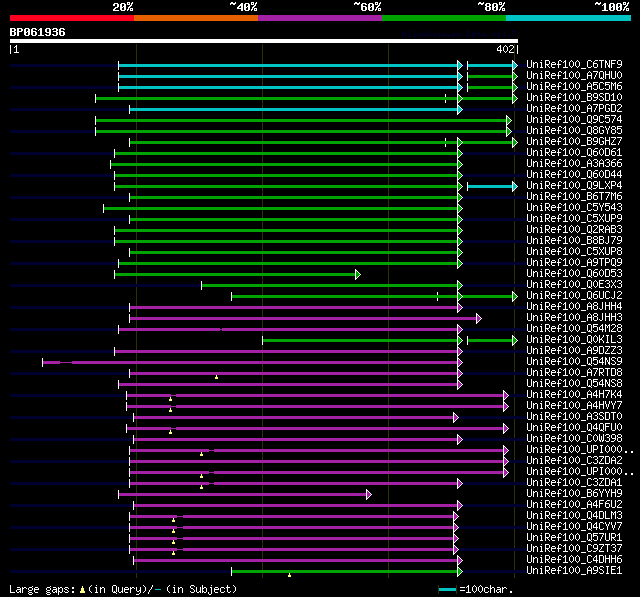Select the UniRef100_B6T7M6 label

pos(574,197)
